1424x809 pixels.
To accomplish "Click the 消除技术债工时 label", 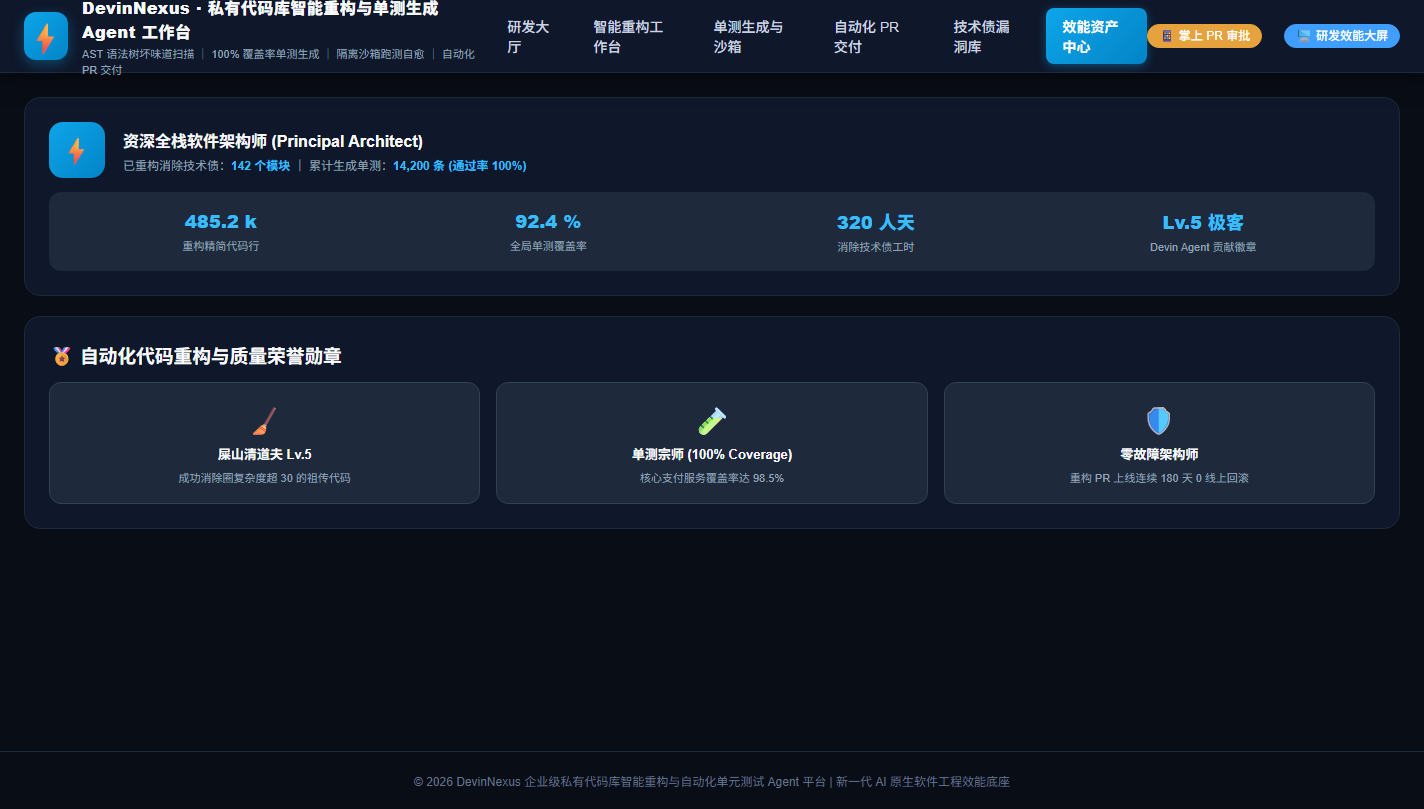I will [875, 246].
